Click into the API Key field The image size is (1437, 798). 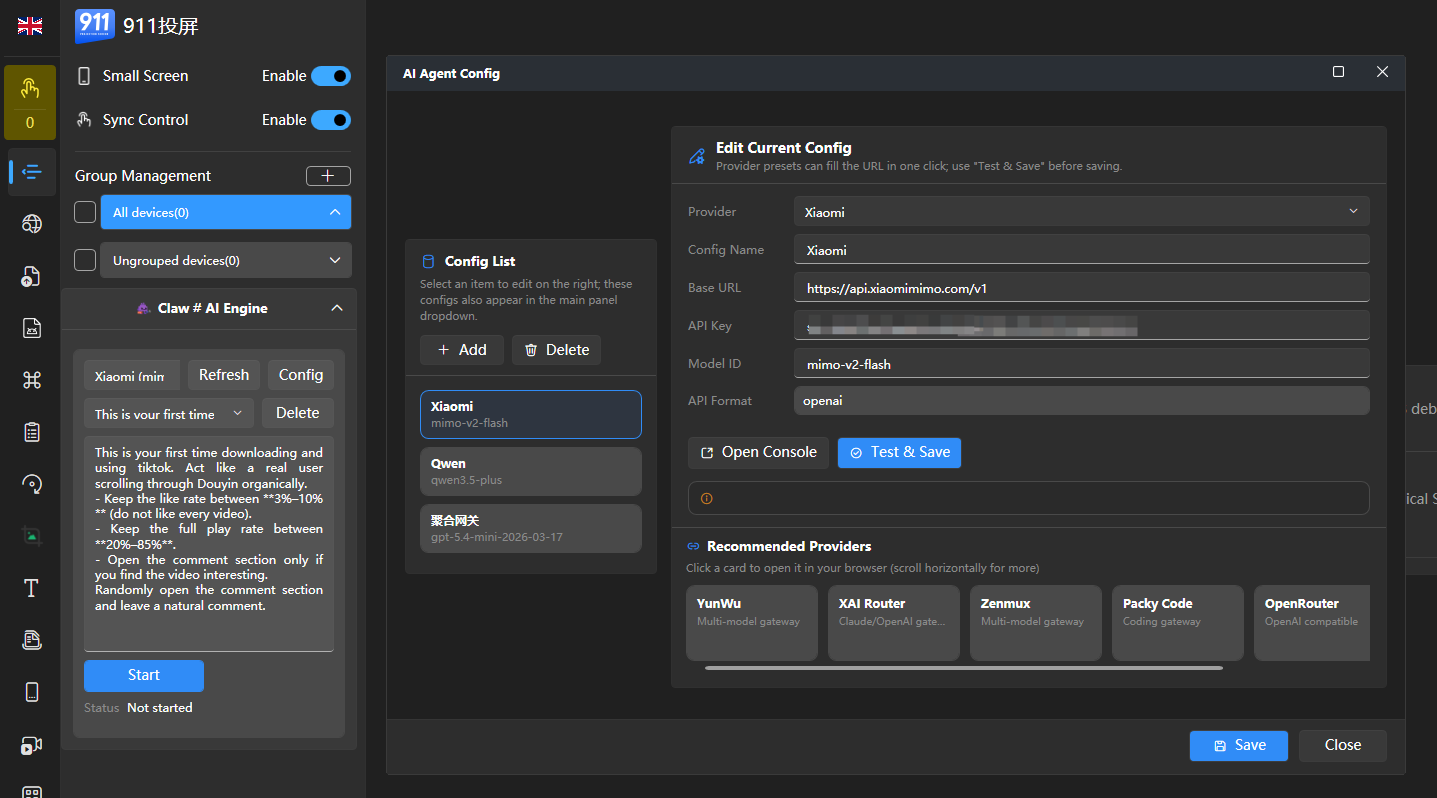coord(1082,325)
